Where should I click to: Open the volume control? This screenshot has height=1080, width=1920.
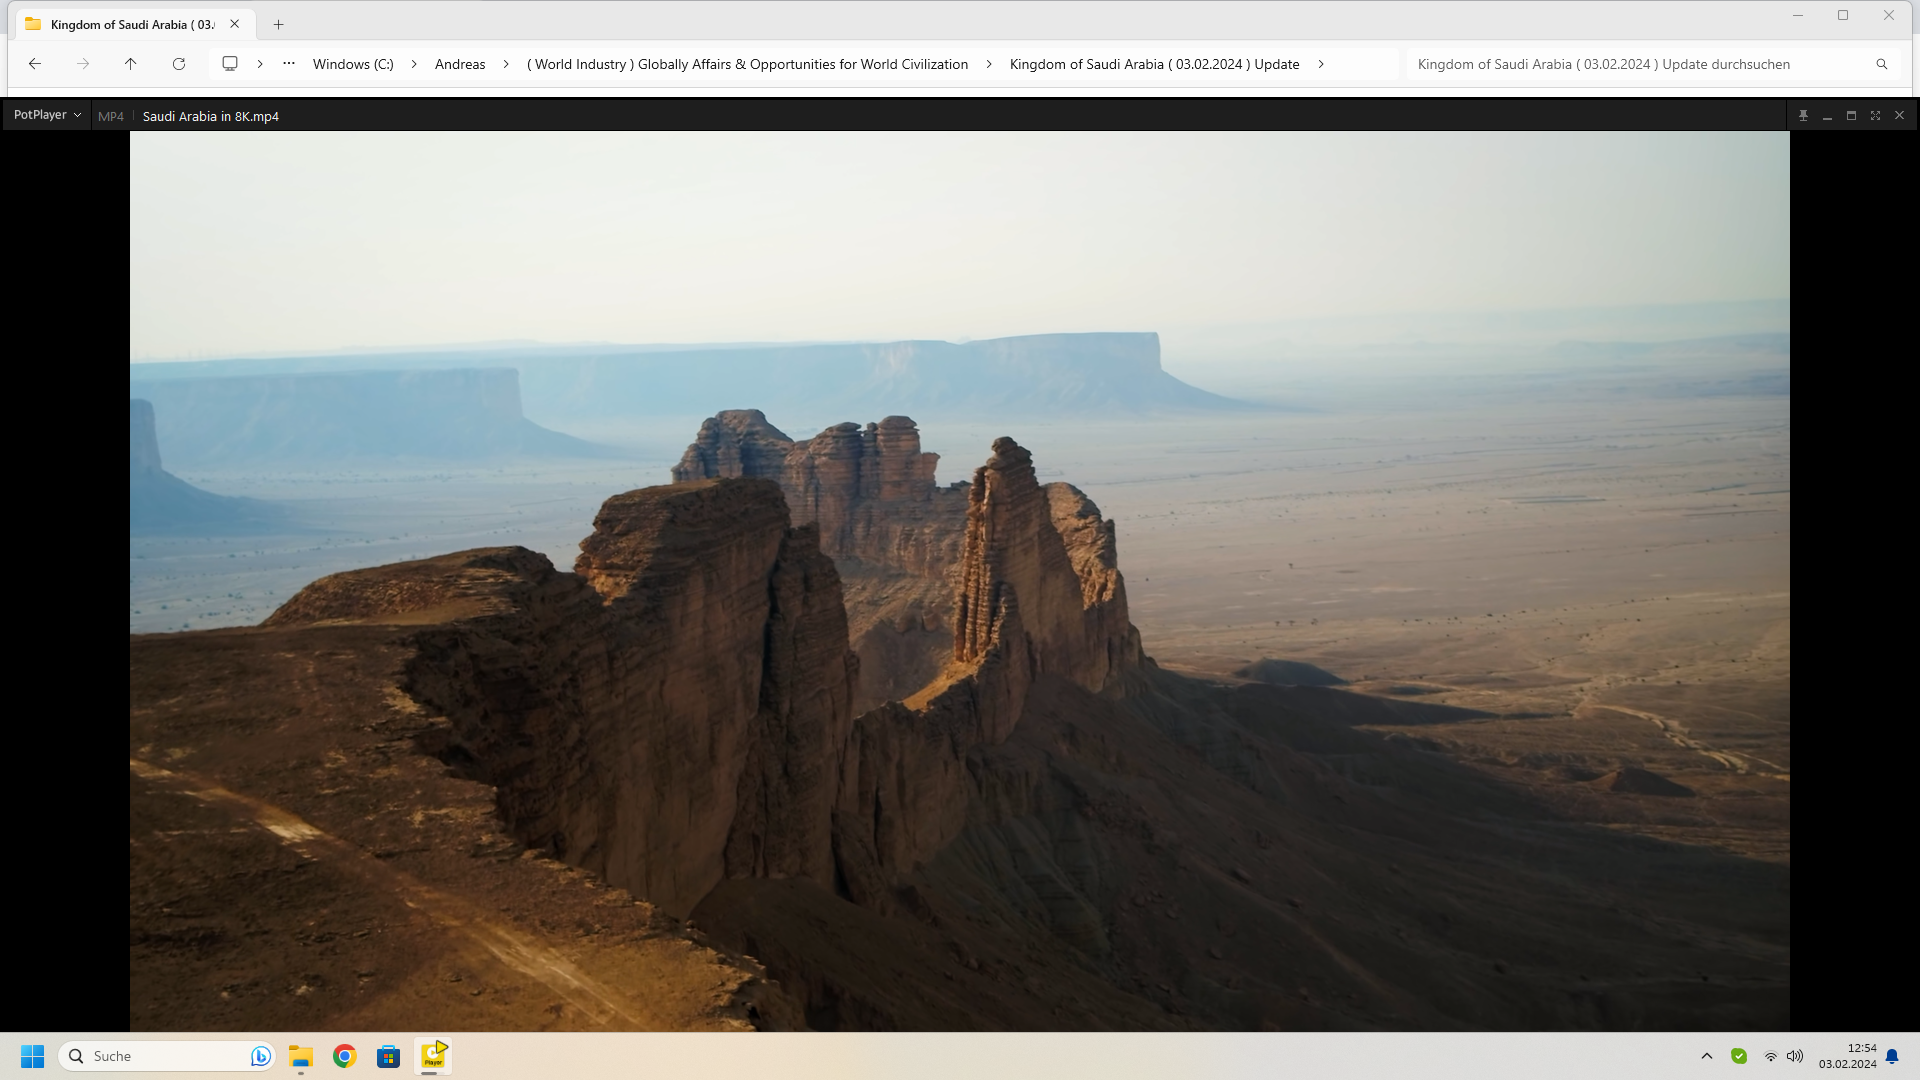tap(1795, 1056)
